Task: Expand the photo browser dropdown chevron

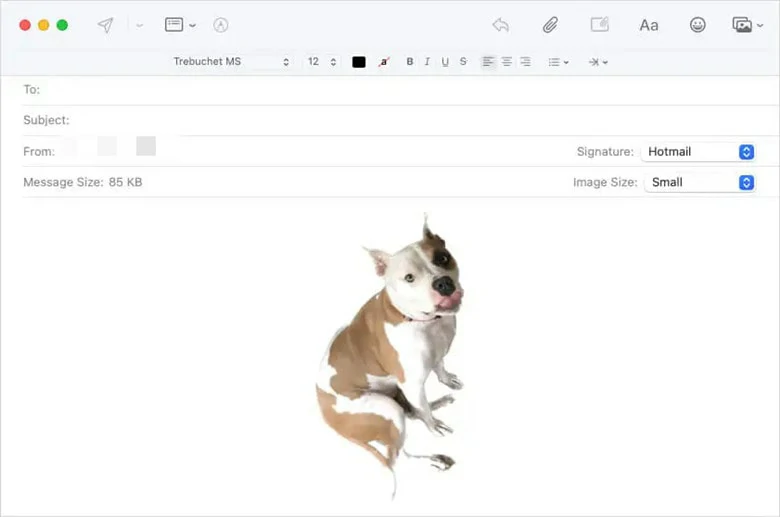Action: click(760, 25)
